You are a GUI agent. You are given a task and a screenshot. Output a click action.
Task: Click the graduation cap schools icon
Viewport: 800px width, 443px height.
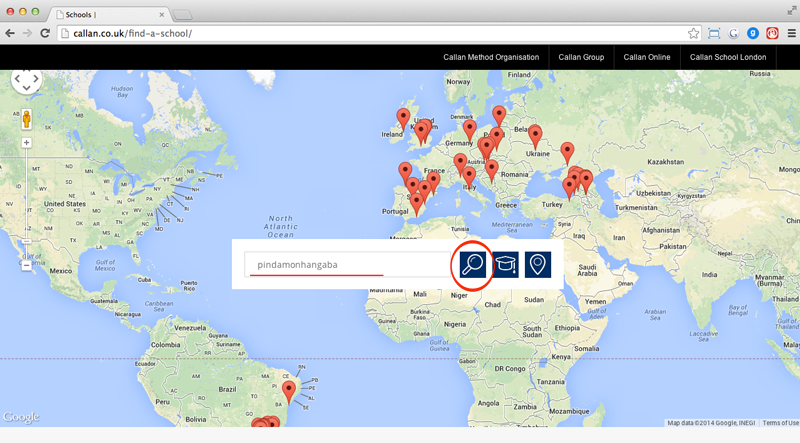[x=505, y=264]
